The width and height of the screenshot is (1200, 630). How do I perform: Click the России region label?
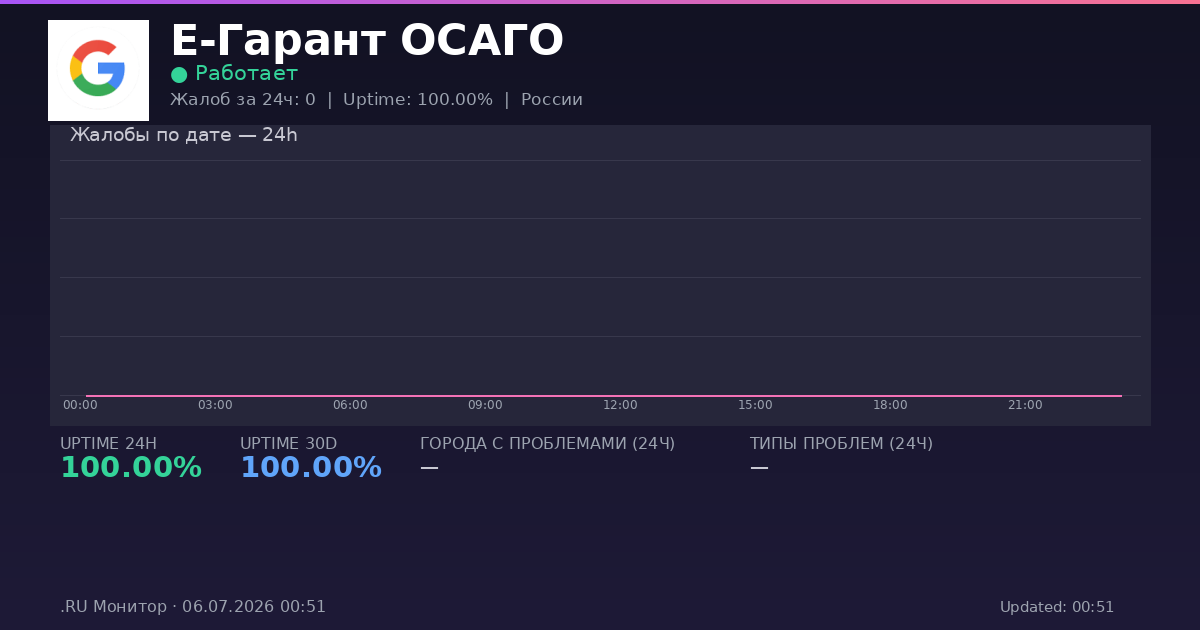click(x=552, y=100)
